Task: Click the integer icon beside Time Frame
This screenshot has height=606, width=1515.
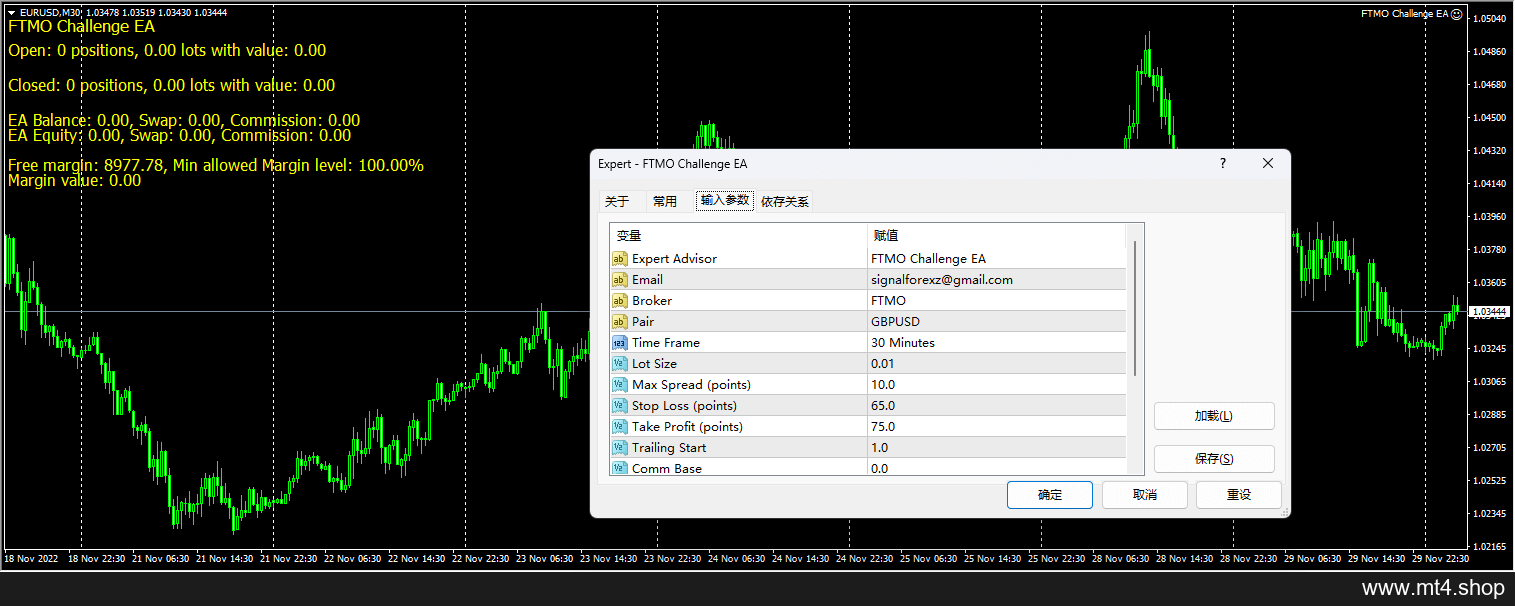Action: [620, 343]
